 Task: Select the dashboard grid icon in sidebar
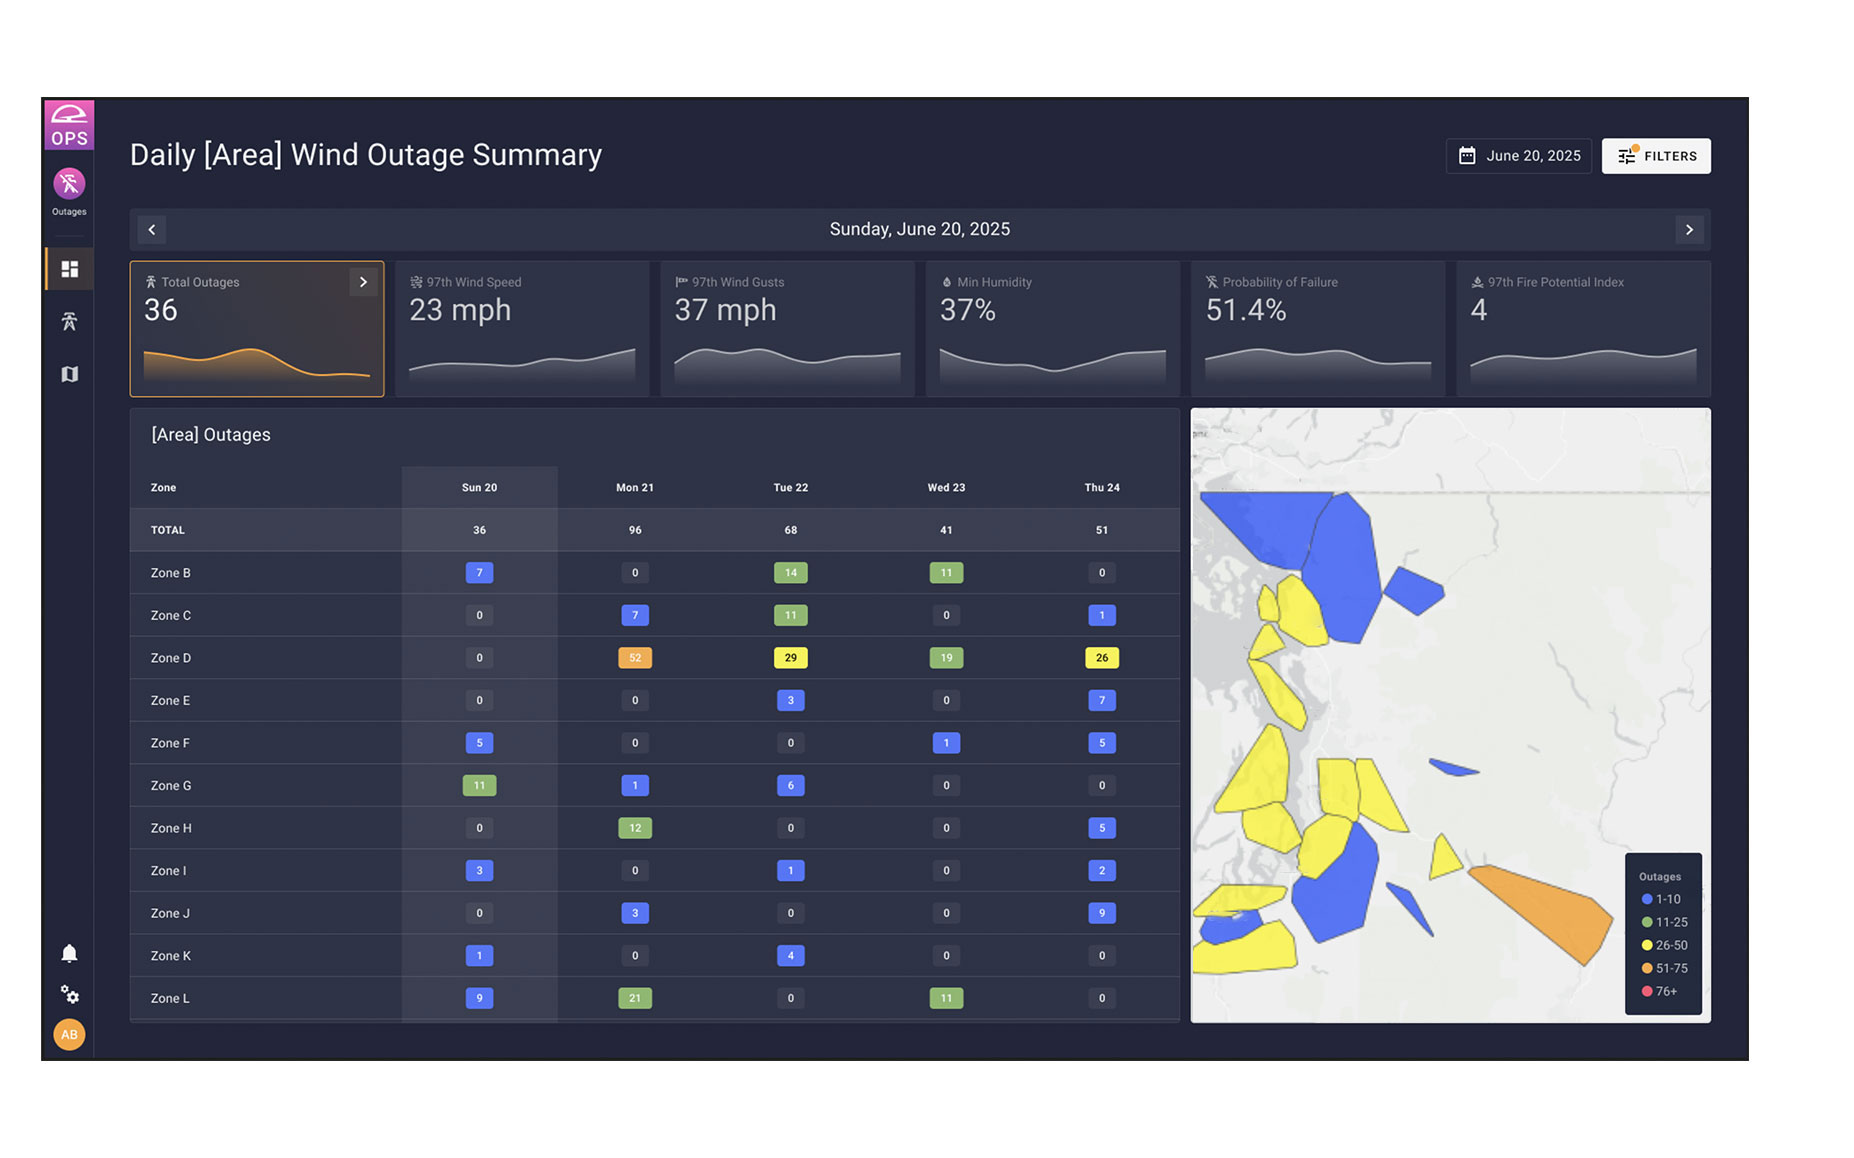(69, 269)
